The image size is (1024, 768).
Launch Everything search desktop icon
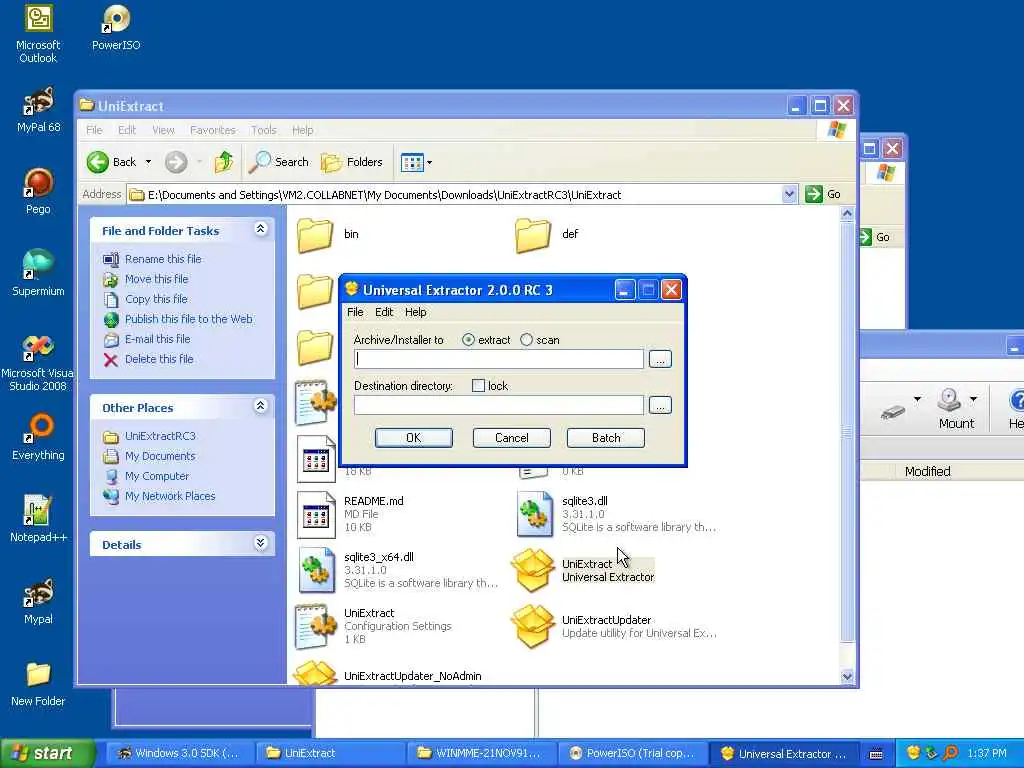38,437
